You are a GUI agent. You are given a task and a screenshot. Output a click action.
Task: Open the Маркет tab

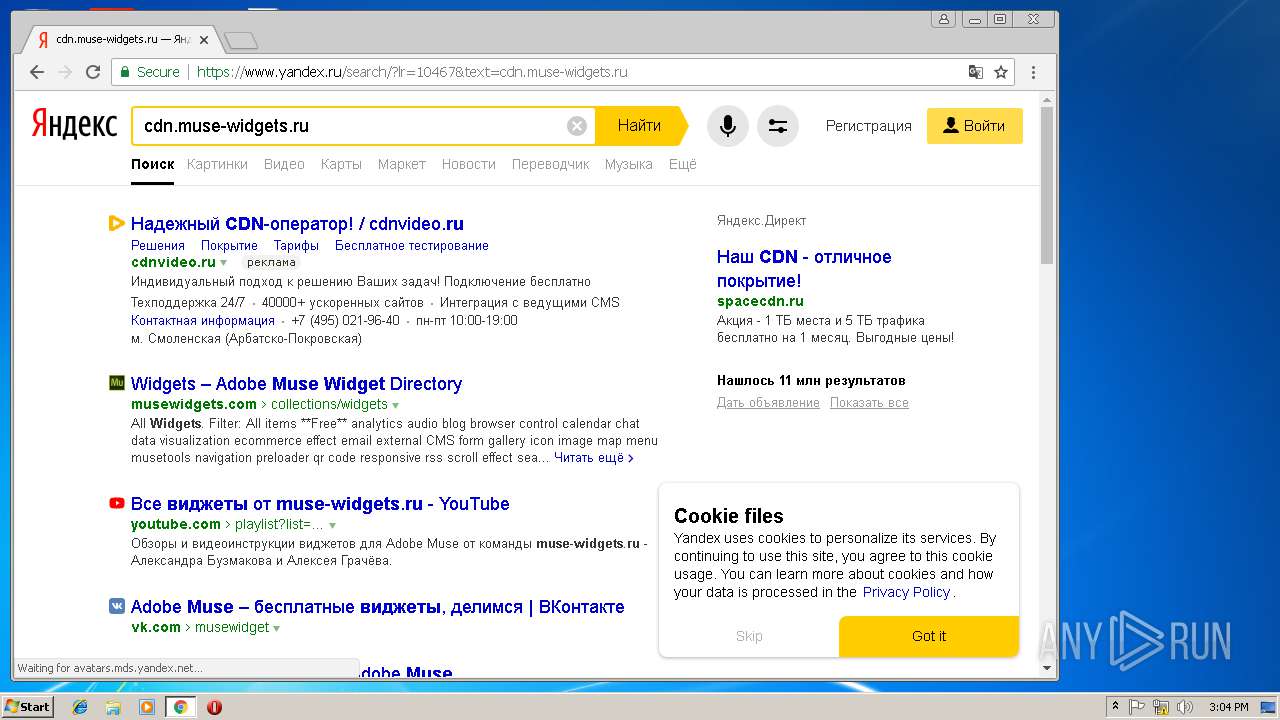tap(402, 164)
